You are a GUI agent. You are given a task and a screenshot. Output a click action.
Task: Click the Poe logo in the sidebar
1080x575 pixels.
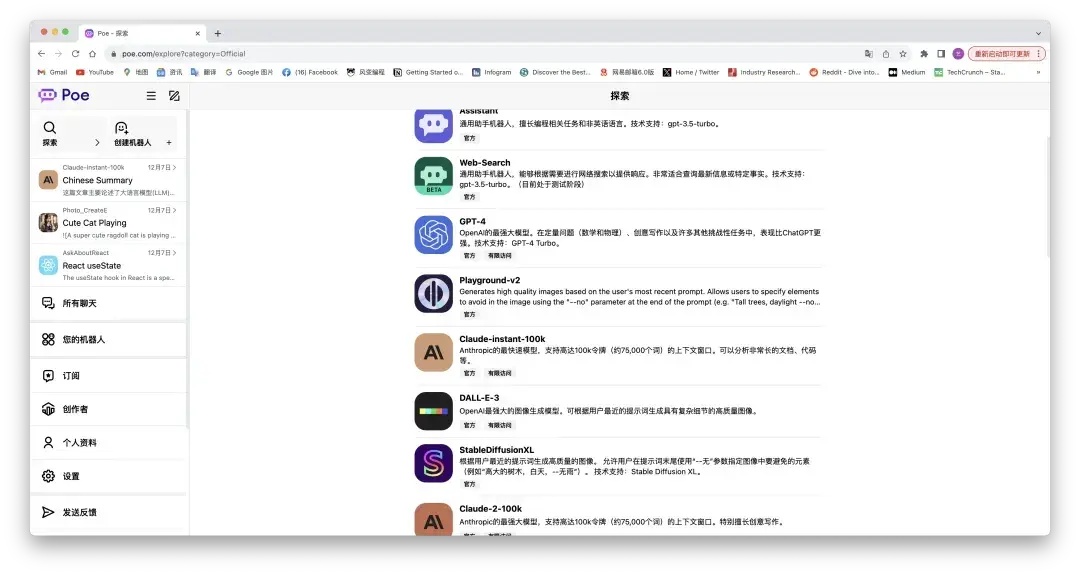[x=63, y=95]
